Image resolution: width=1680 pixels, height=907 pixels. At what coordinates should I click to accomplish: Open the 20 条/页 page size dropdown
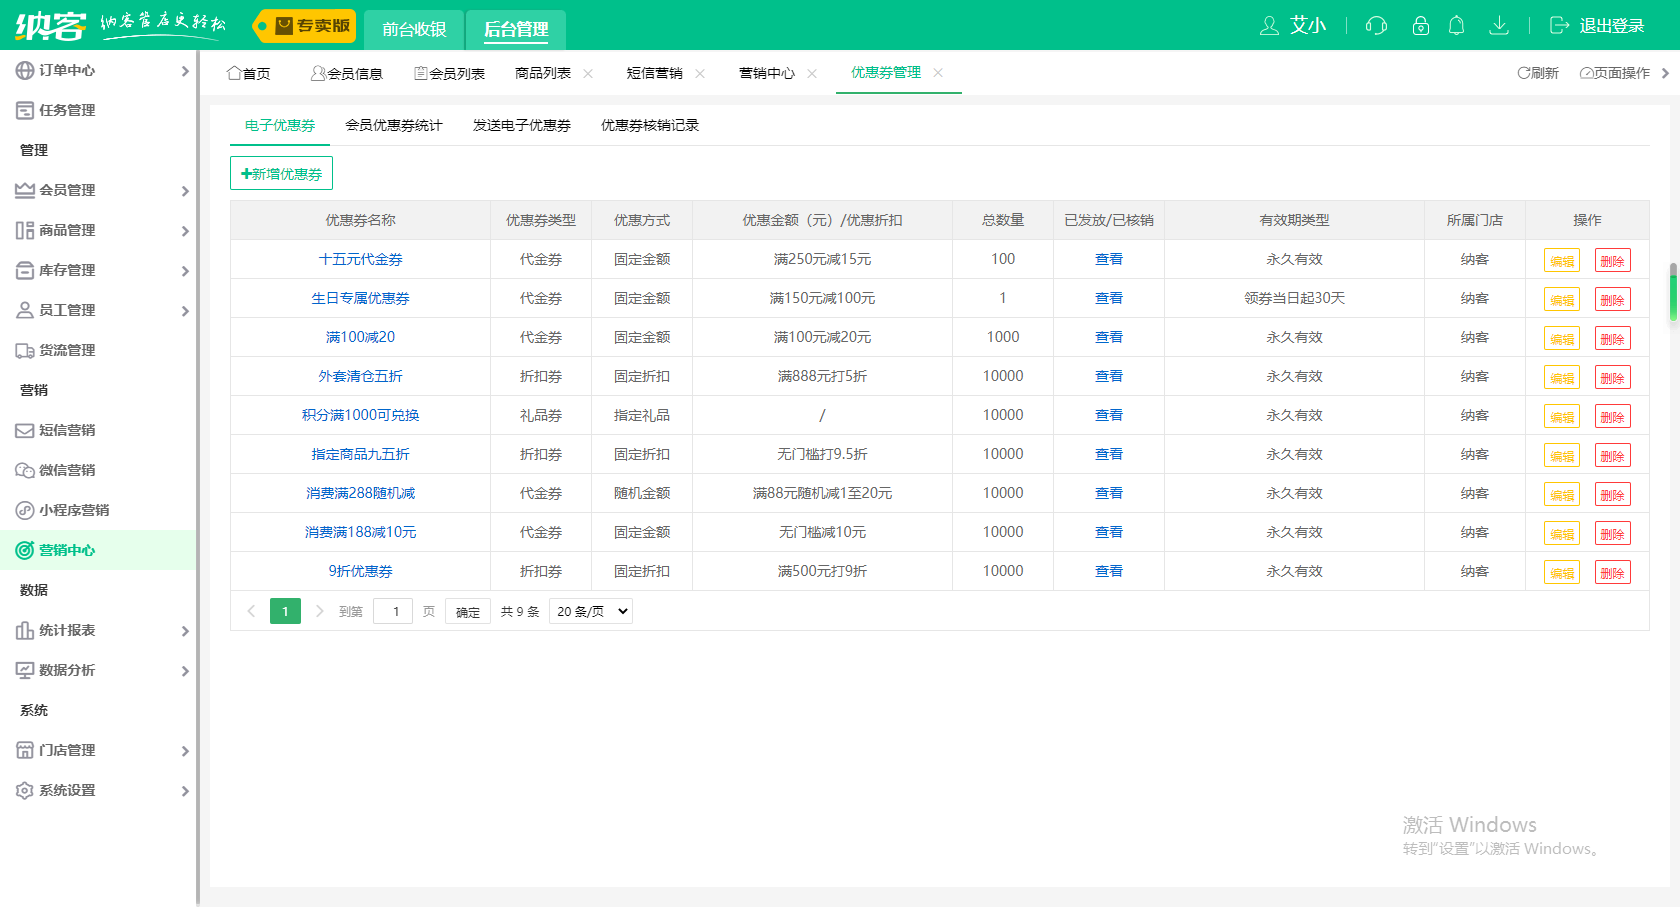coord(591,611)
